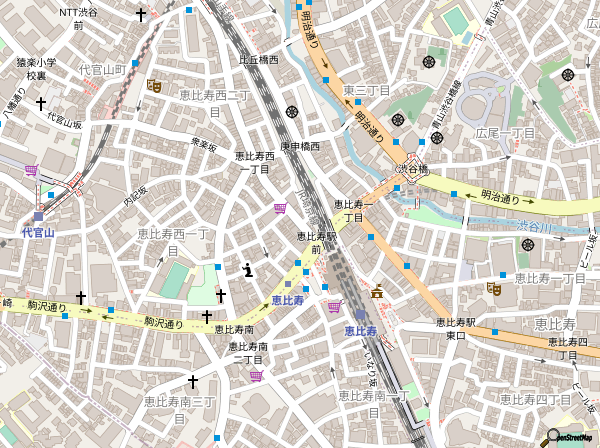Click the shopping cart icon near 代官山 station

click(x=31, y=170)
